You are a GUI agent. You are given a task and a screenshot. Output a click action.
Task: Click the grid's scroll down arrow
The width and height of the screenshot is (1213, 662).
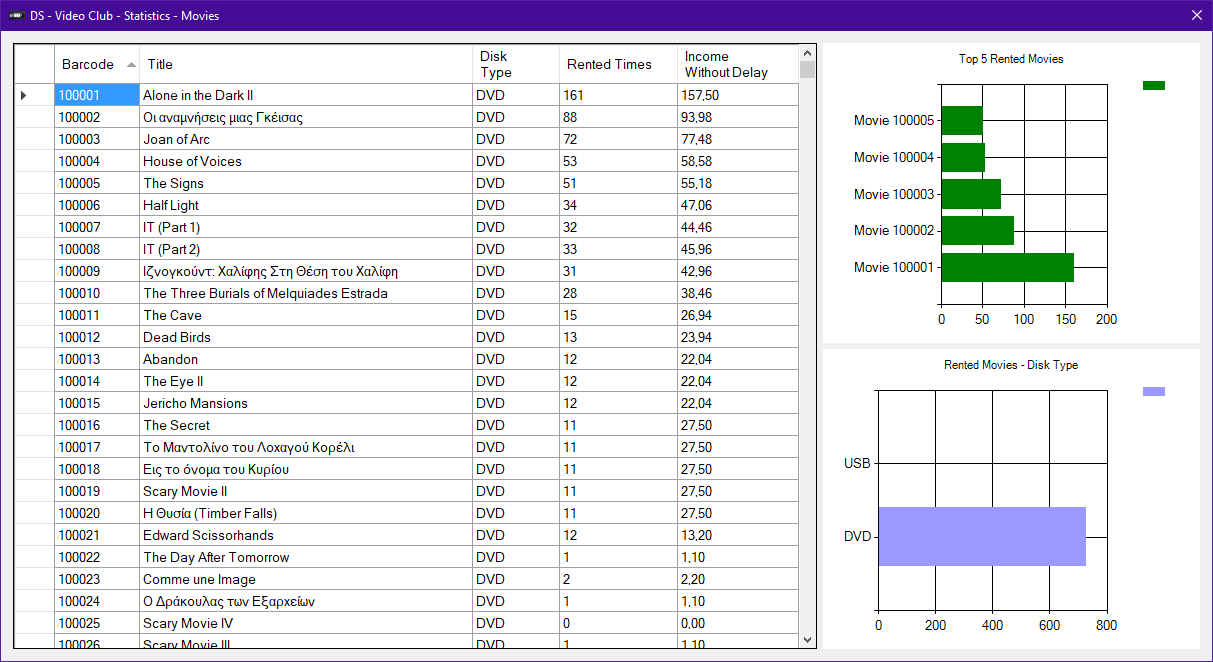[x=807, y=640]
